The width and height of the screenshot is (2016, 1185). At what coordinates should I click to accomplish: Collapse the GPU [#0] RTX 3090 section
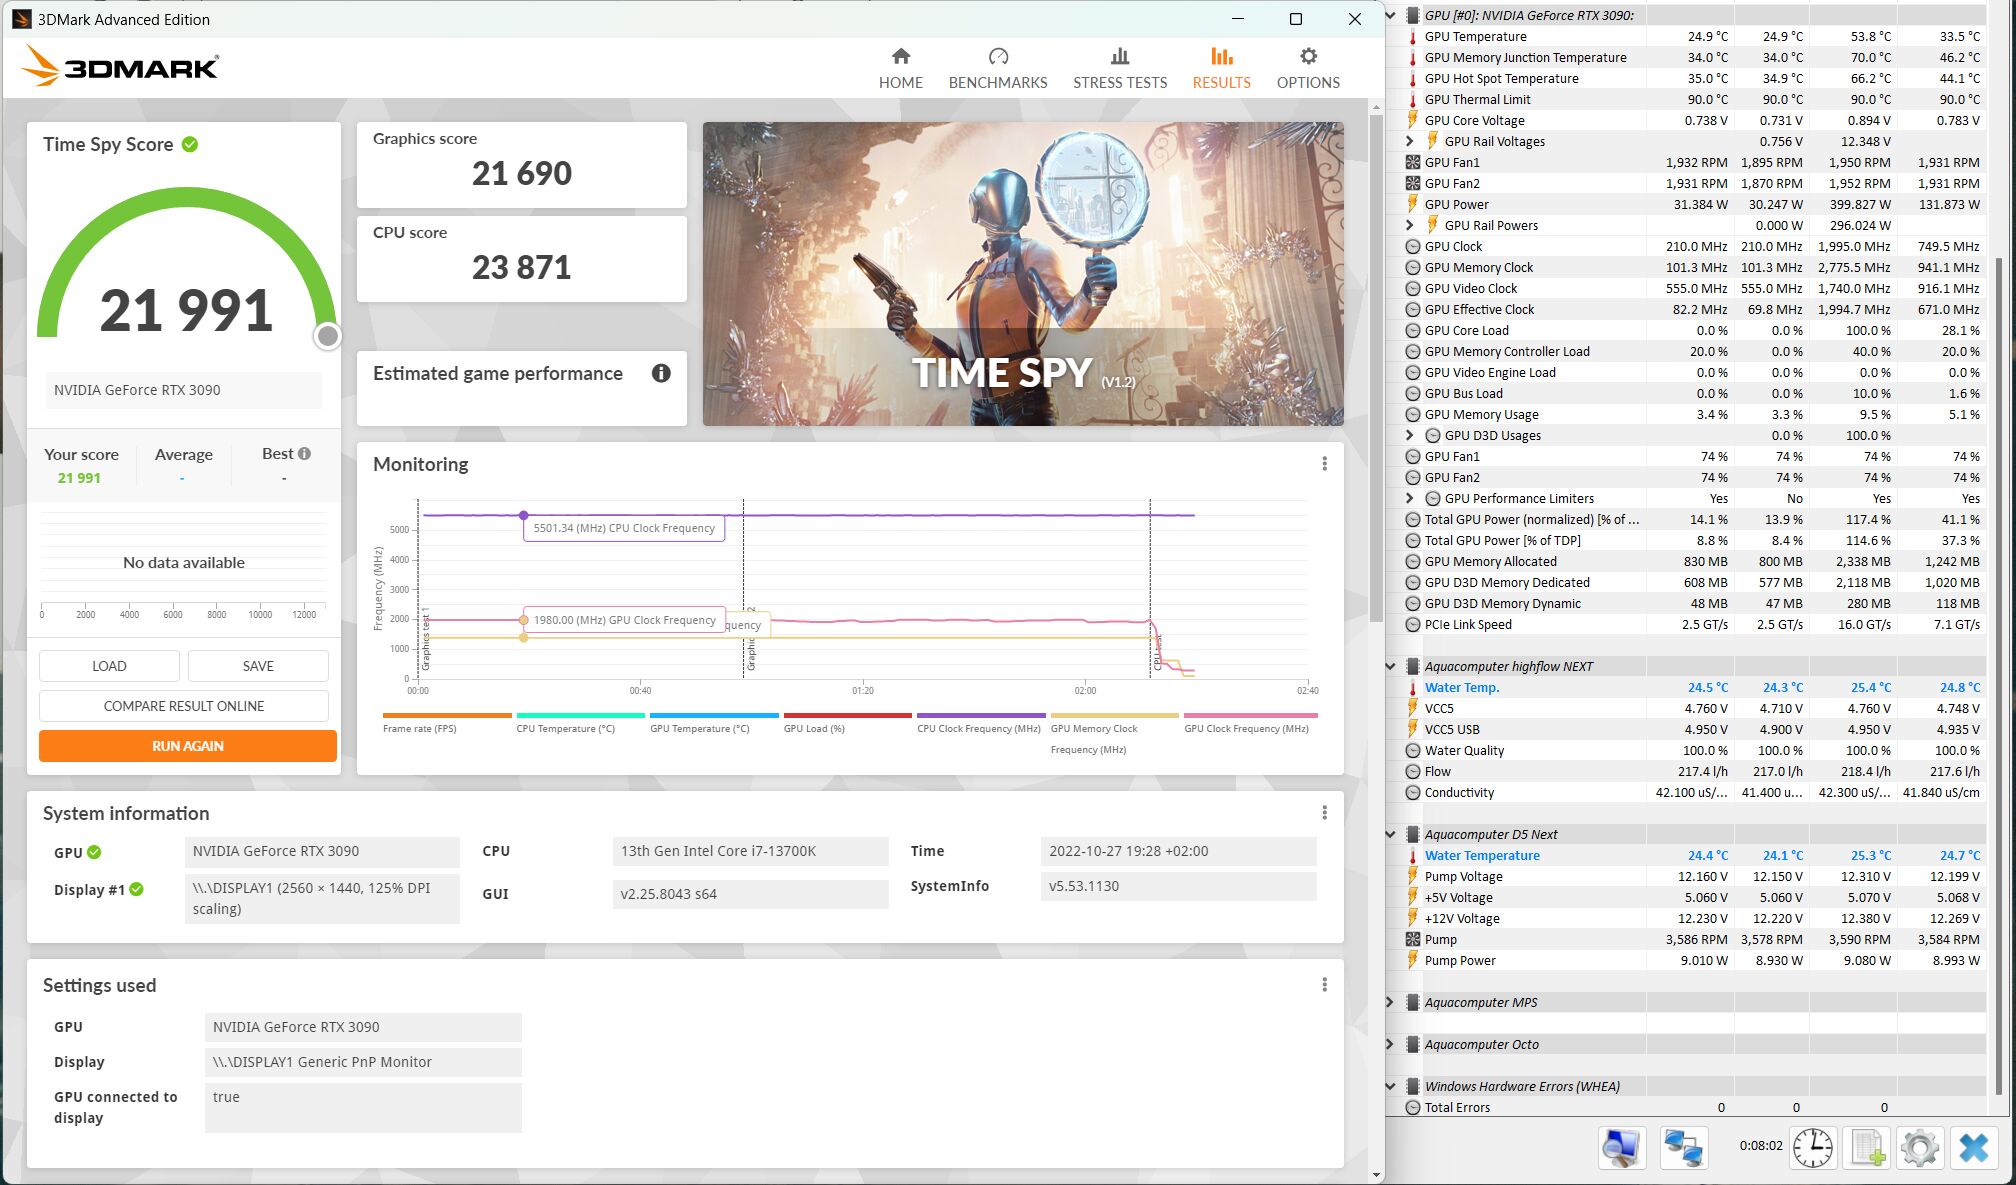click(1390, 15)
